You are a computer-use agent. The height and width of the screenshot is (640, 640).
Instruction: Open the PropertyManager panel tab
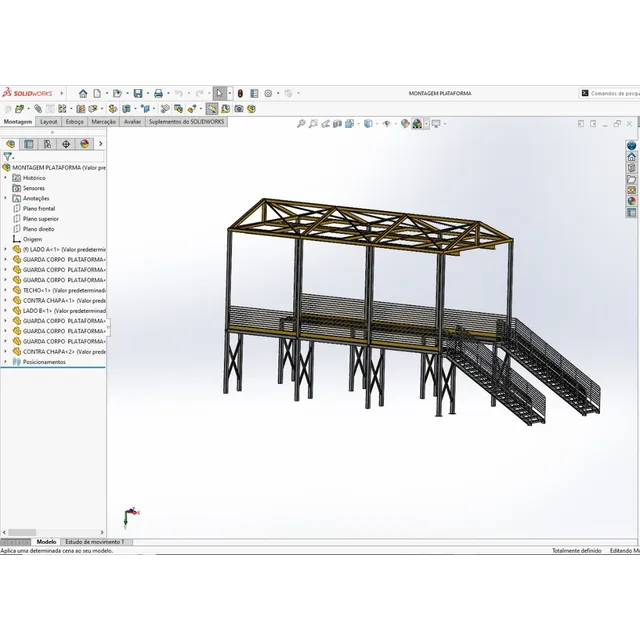click(29, 144)
